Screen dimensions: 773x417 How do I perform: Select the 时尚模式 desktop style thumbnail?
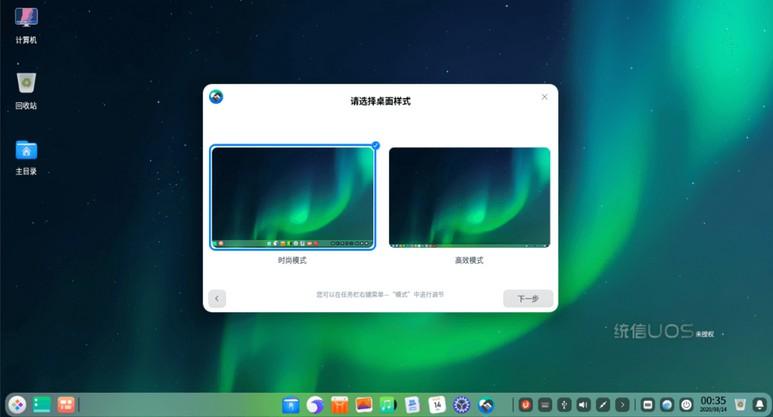click(x=292, y=197)
